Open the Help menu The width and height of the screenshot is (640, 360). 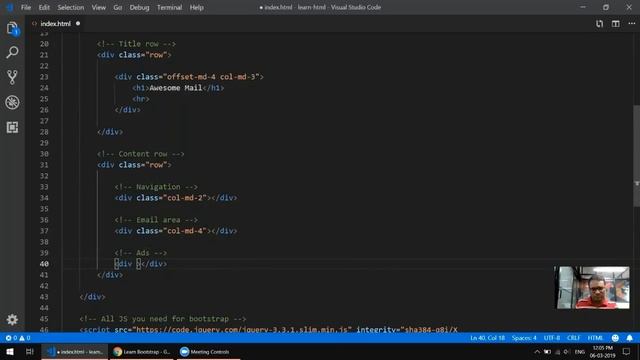tap(196, 7)
